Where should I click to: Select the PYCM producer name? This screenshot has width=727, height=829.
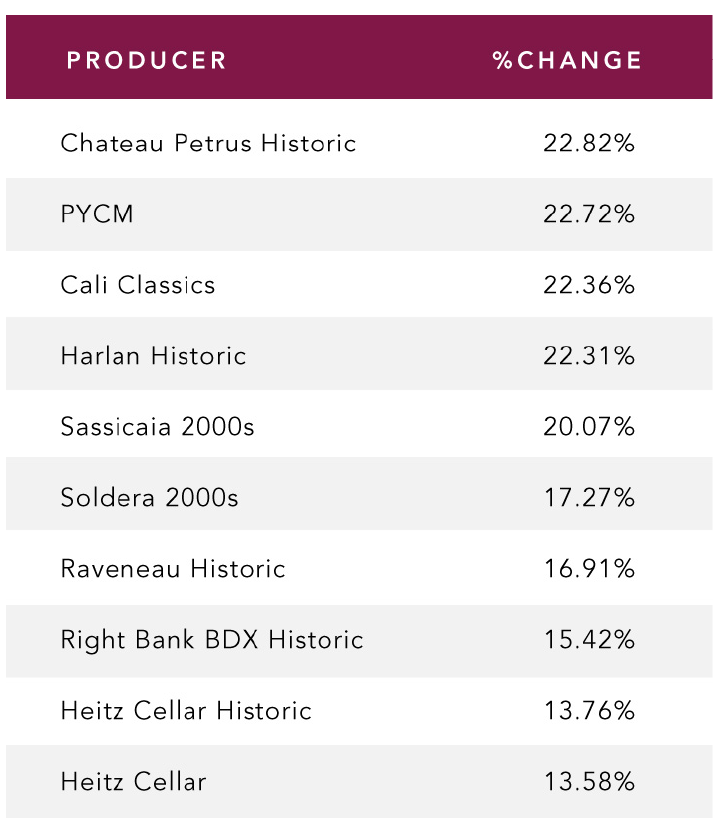[97, 214]
